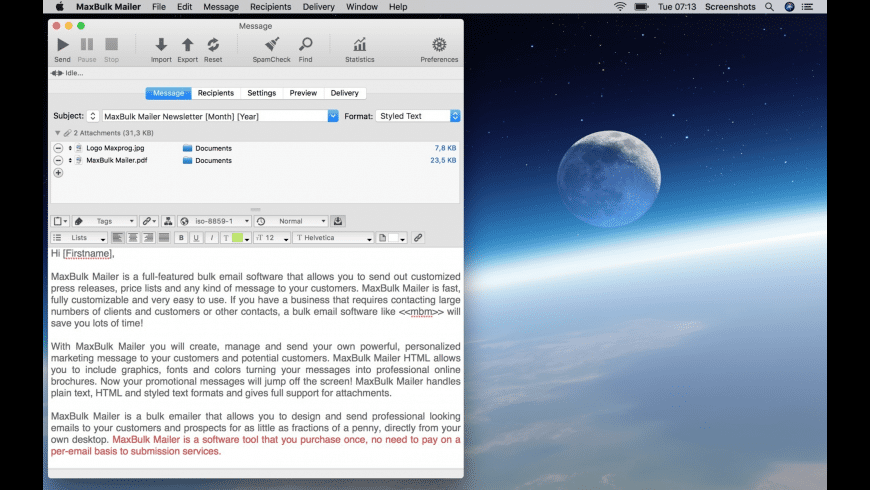Open the Window menu
The width and height of the screenshot is (870, 490).
pos(362,7)
